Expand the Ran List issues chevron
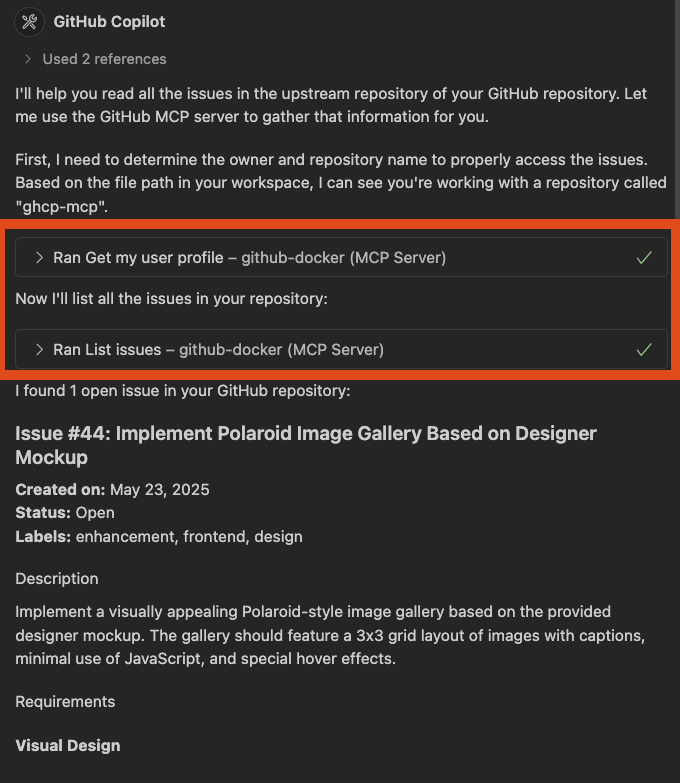Image resolution: width=680 pixels, height=783 pixels. pyautogui.click(x=39, y=350)
